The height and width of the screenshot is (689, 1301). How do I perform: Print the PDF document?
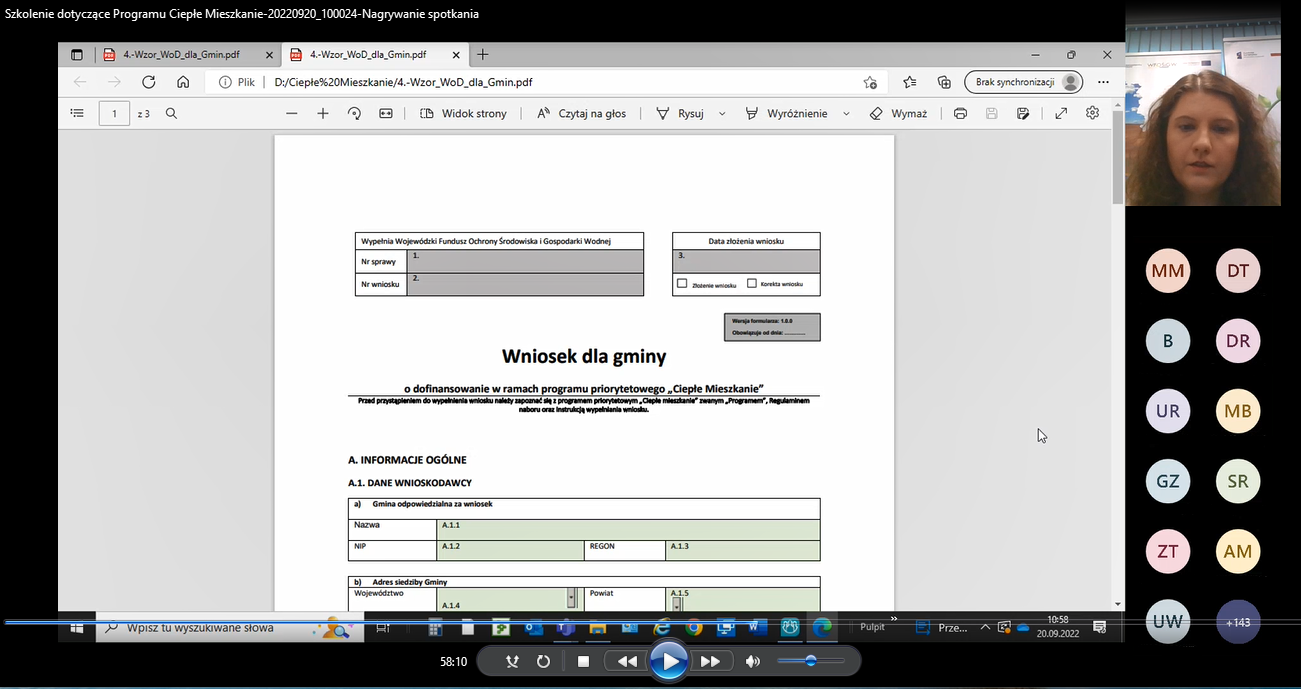[960, 114]
